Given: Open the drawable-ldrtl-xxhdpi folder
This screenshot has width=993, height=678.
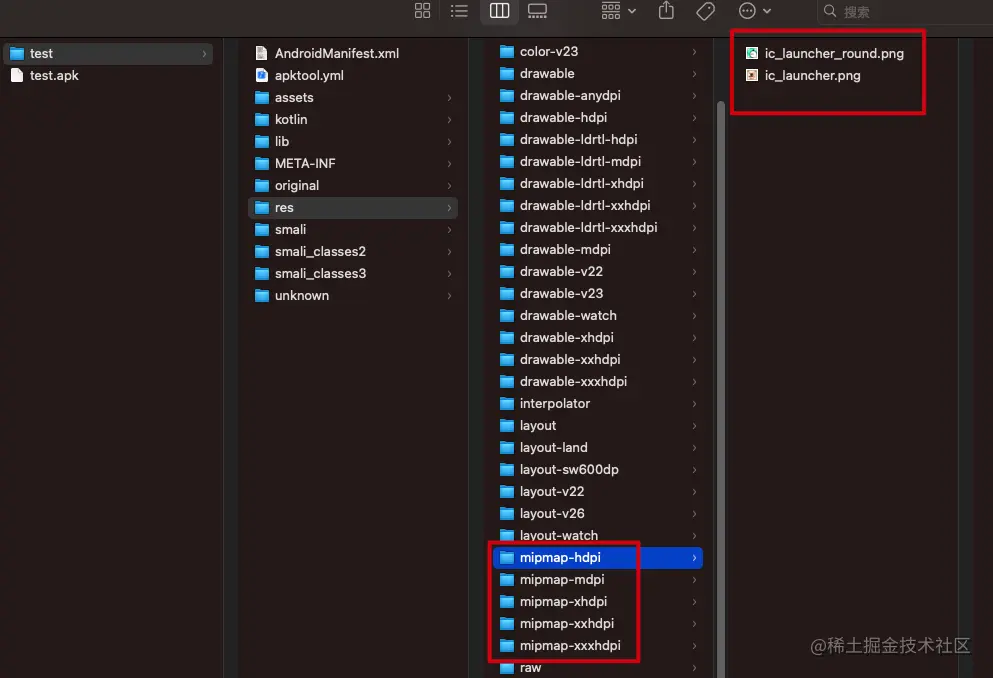Looking at the screenshot, I should click(x=598, y=206).
